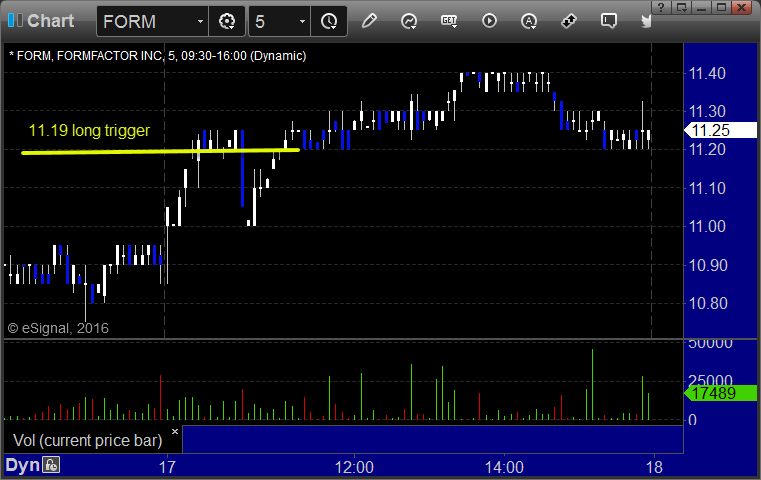Expand the interval dropdown arrow
Screen dimensions: 761x480
[302, 21]
